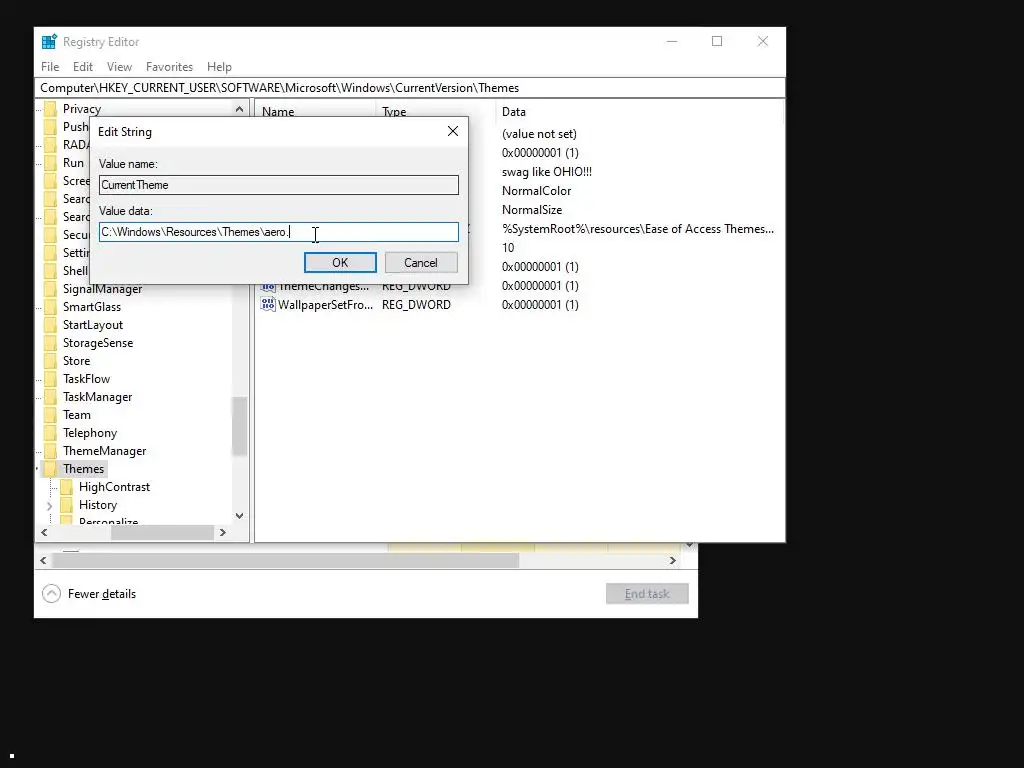Image resolution: width=1024 pixels, height=768 pixels.
Task: Click the tree pane scroll up arrow
Action: [x=239, y=109]
